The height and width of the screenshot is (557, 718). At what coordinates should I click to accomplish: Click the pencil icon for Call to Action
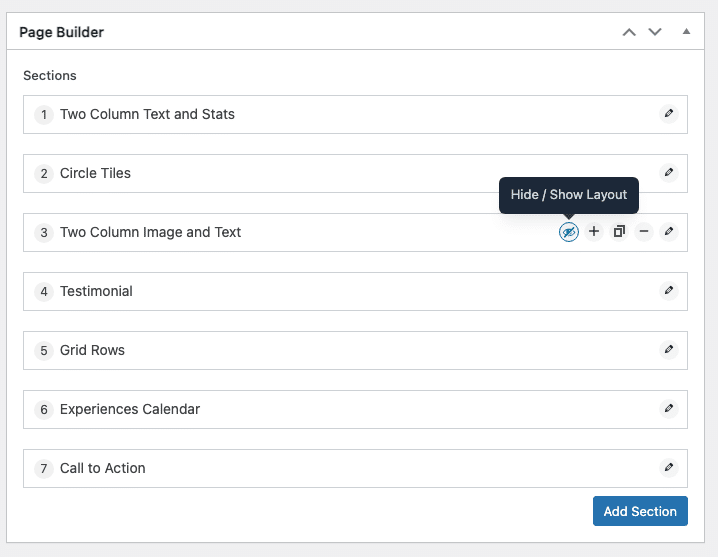(669, 467)
